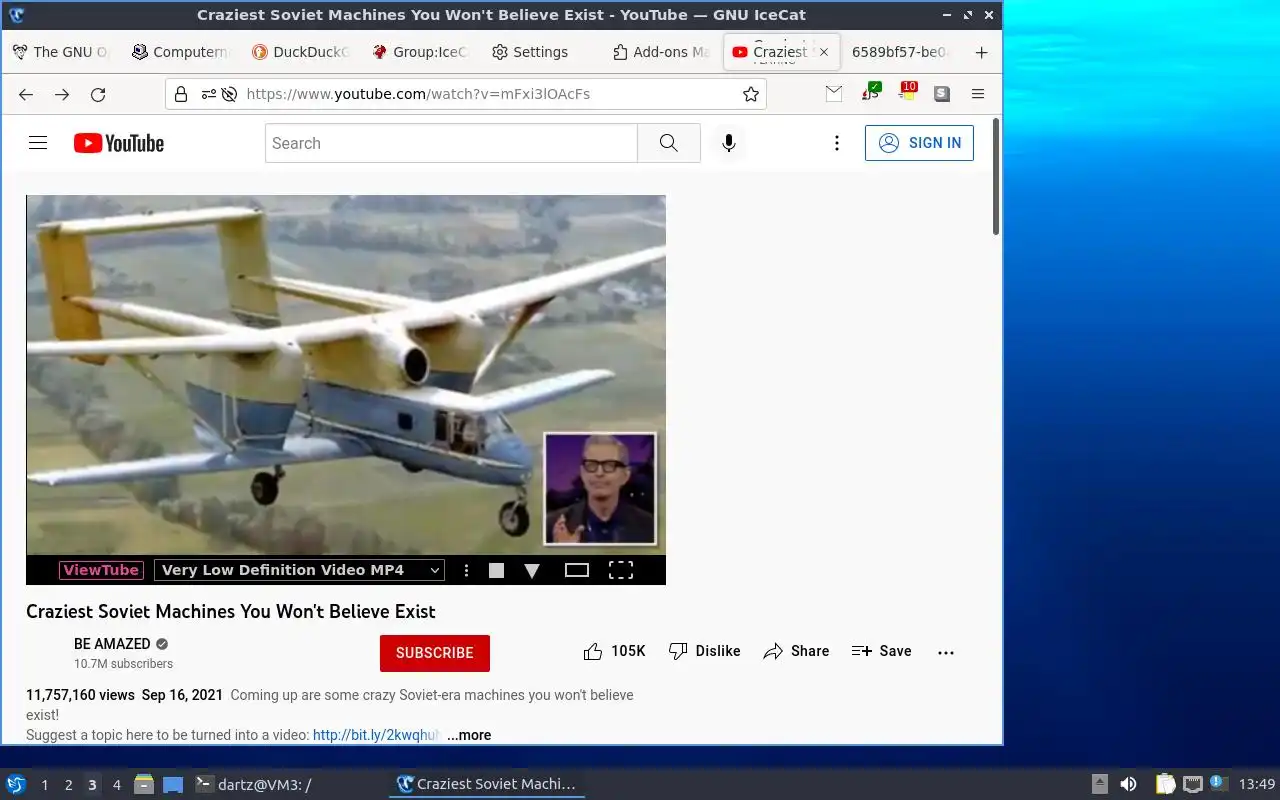Switch to workspace 2
The height and width of the screenshot is (800, 1280).
coord(68,785)
